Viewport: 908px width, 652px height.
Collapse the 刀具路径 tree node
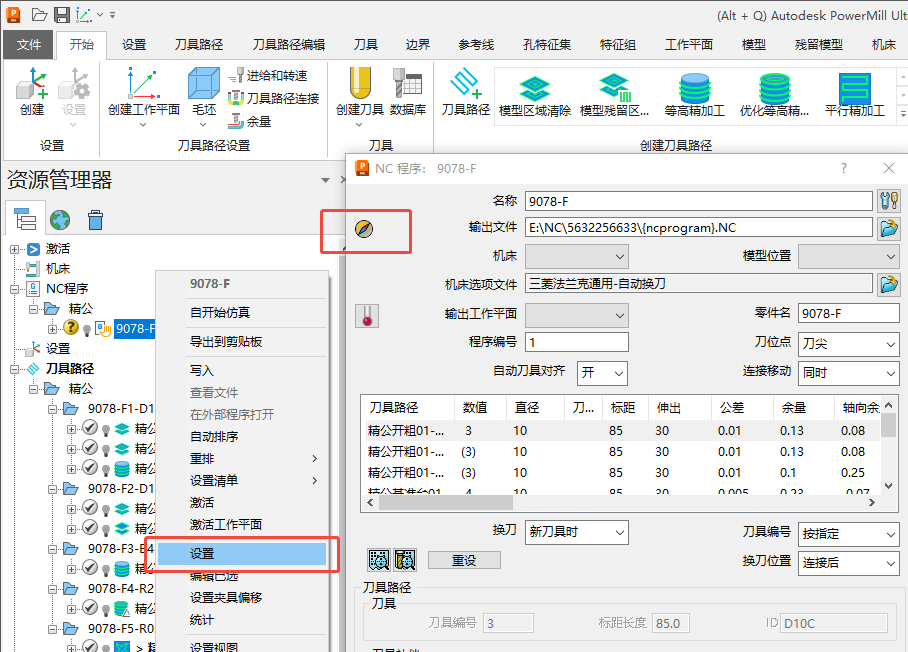[x=15, y=368]
